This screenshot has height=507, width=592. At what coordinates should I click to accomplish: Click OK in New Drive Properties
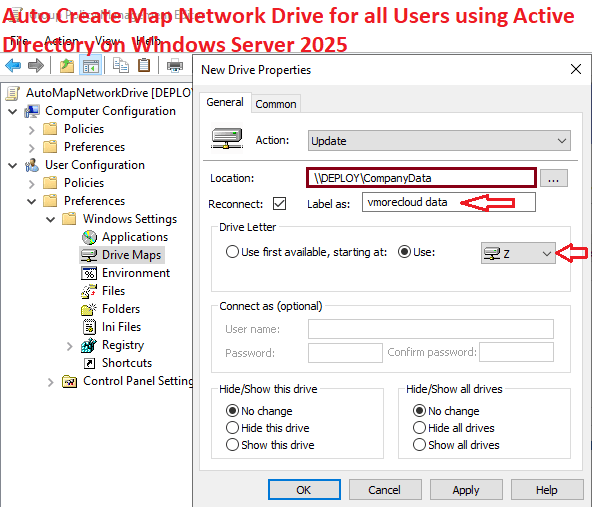pyautogui.click(x=304, y=490)
